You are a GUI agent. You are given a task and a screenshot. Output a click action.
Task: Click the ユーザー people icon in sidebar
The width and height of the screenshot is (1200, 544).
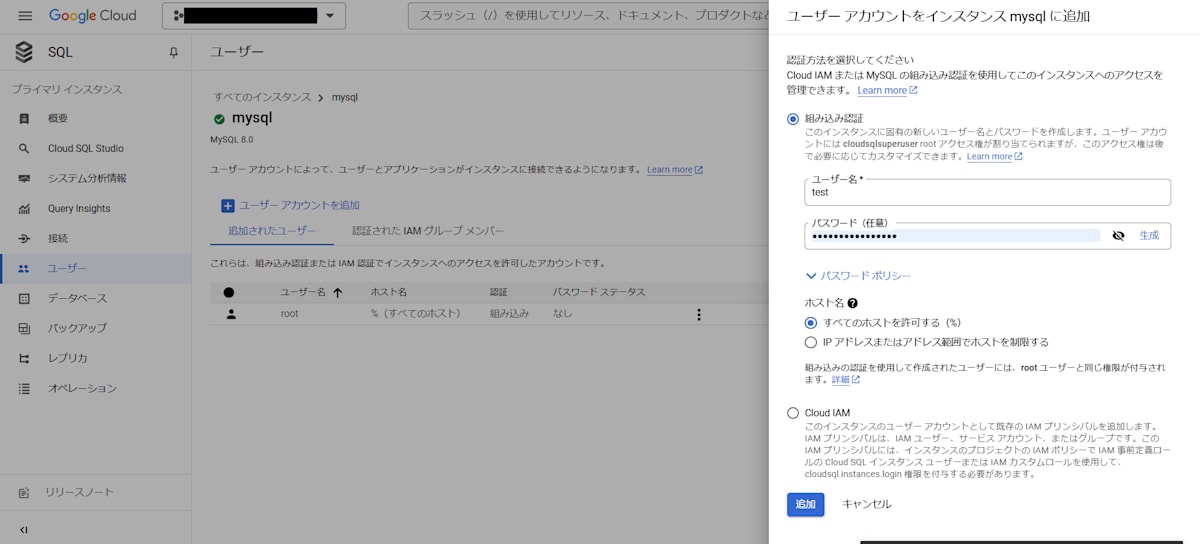click(x=24, y=268)
